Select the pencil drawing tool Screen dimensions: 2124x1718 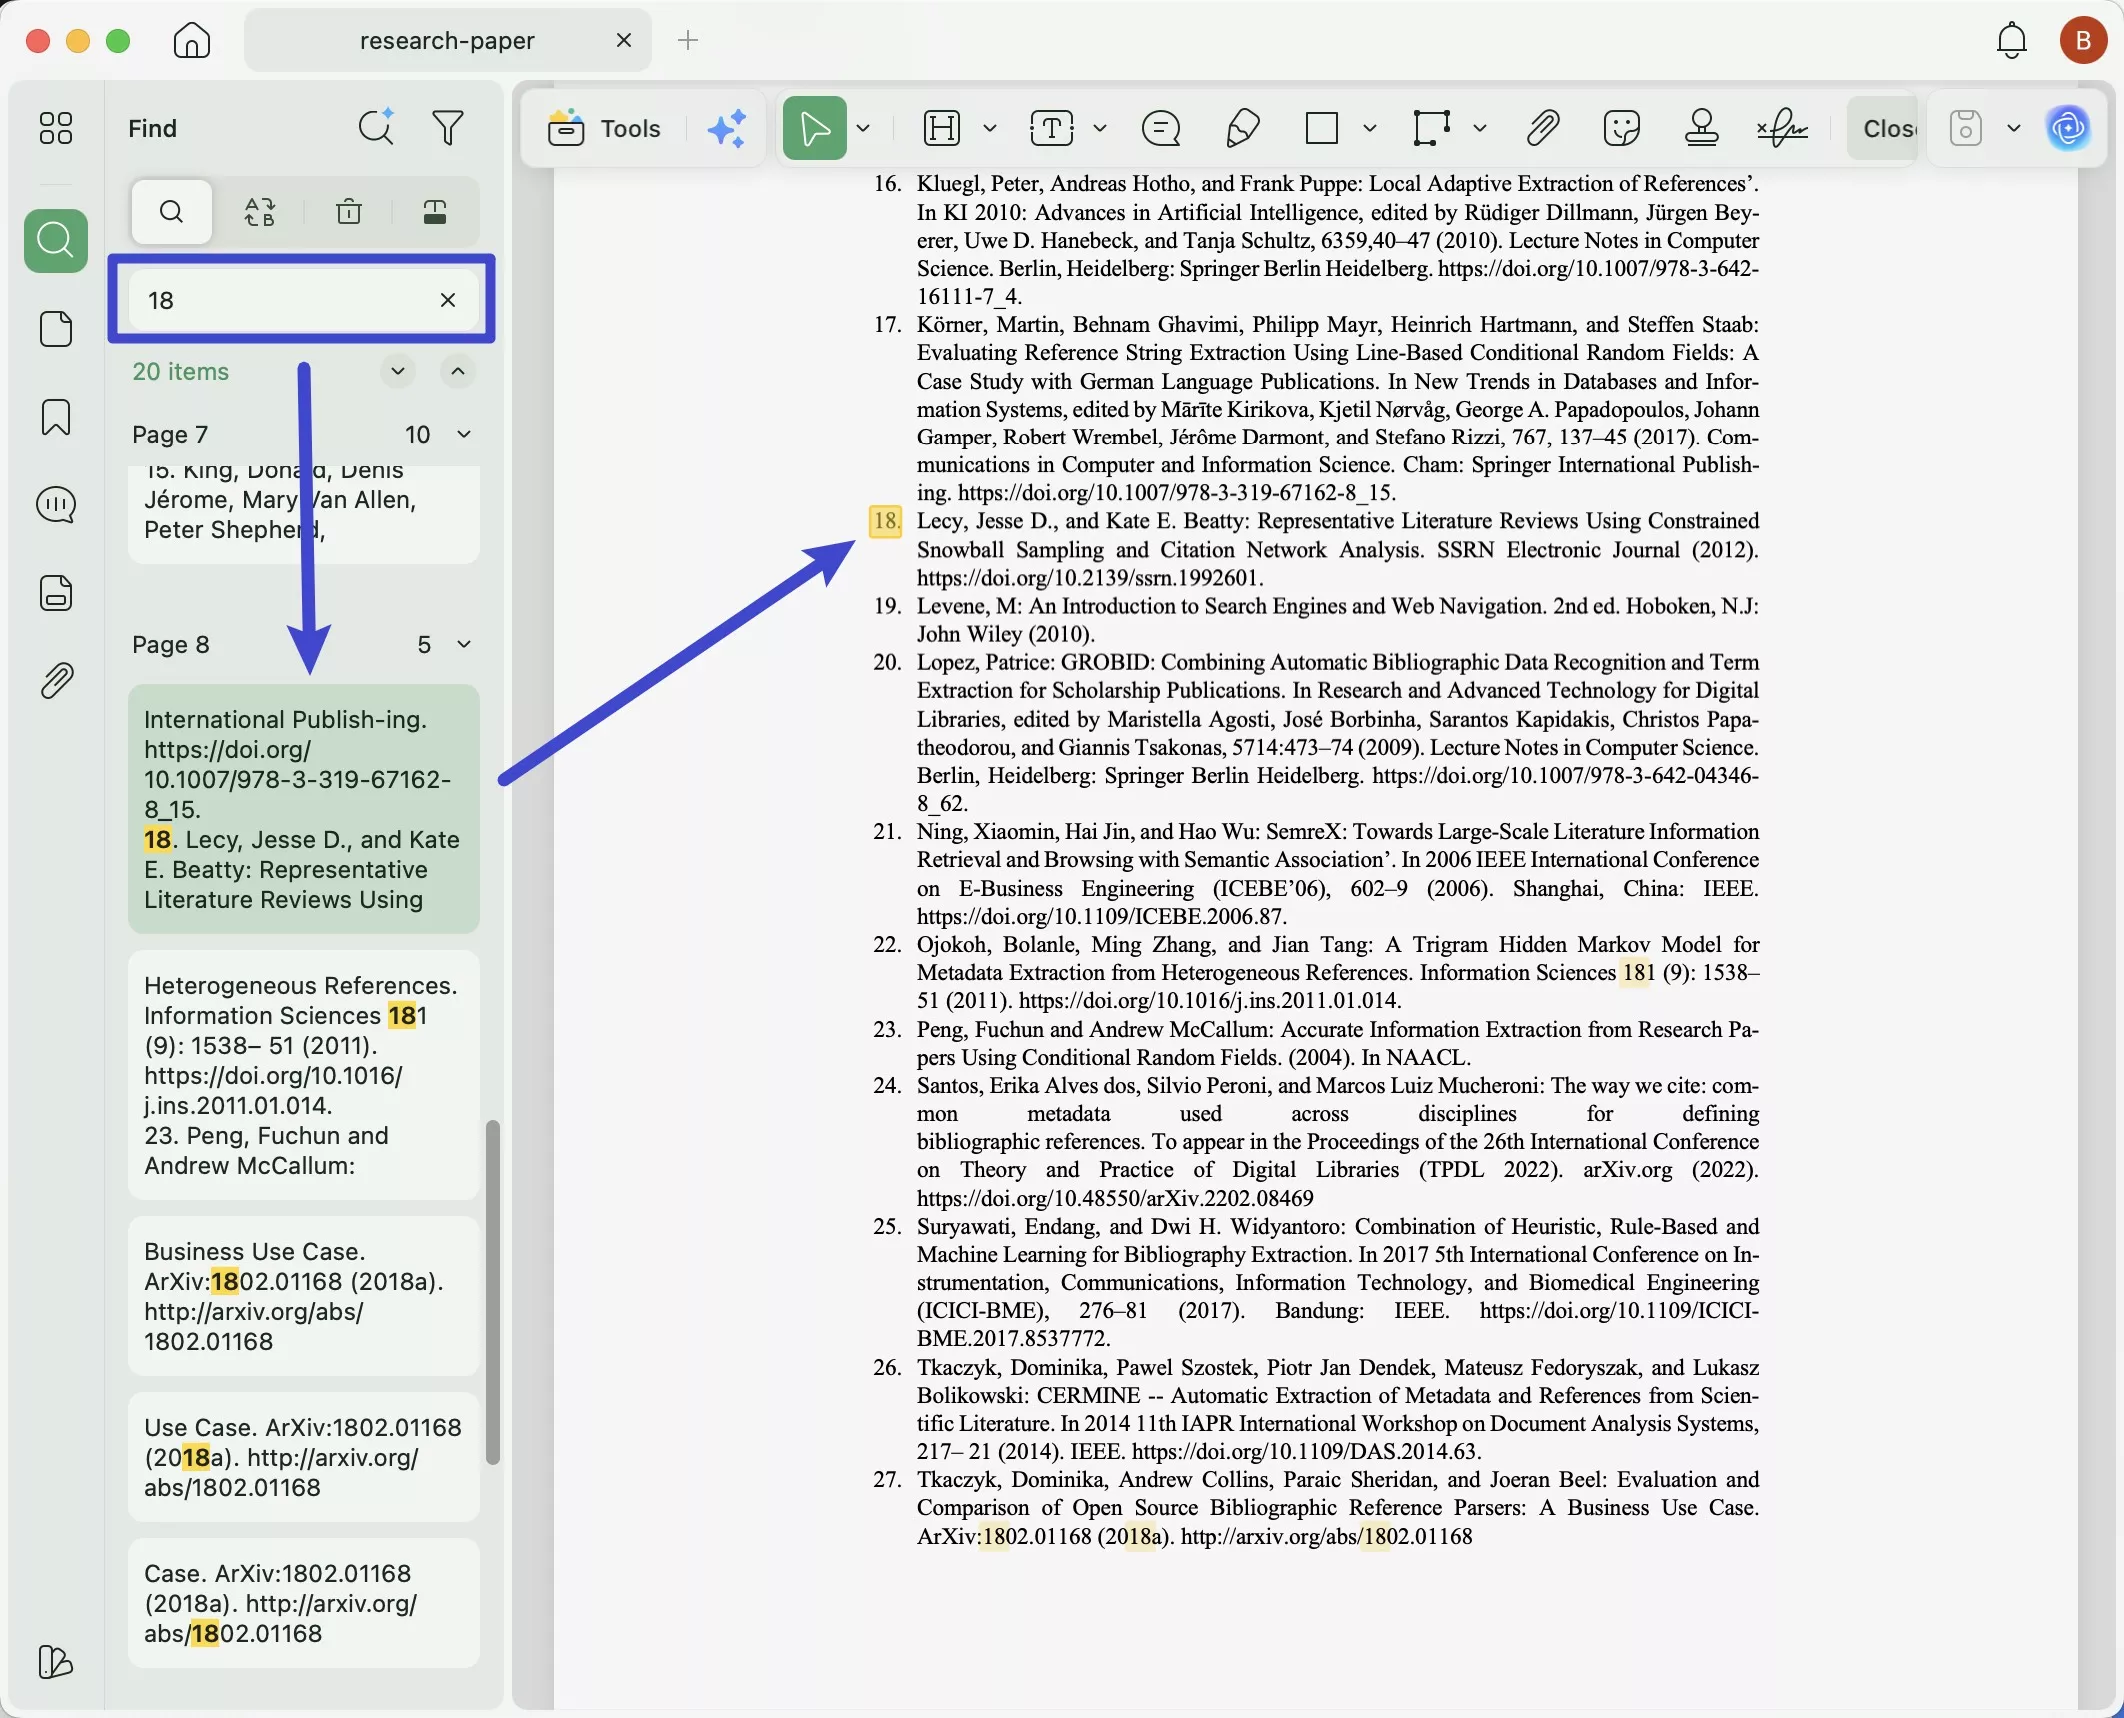pos(1241,128)
